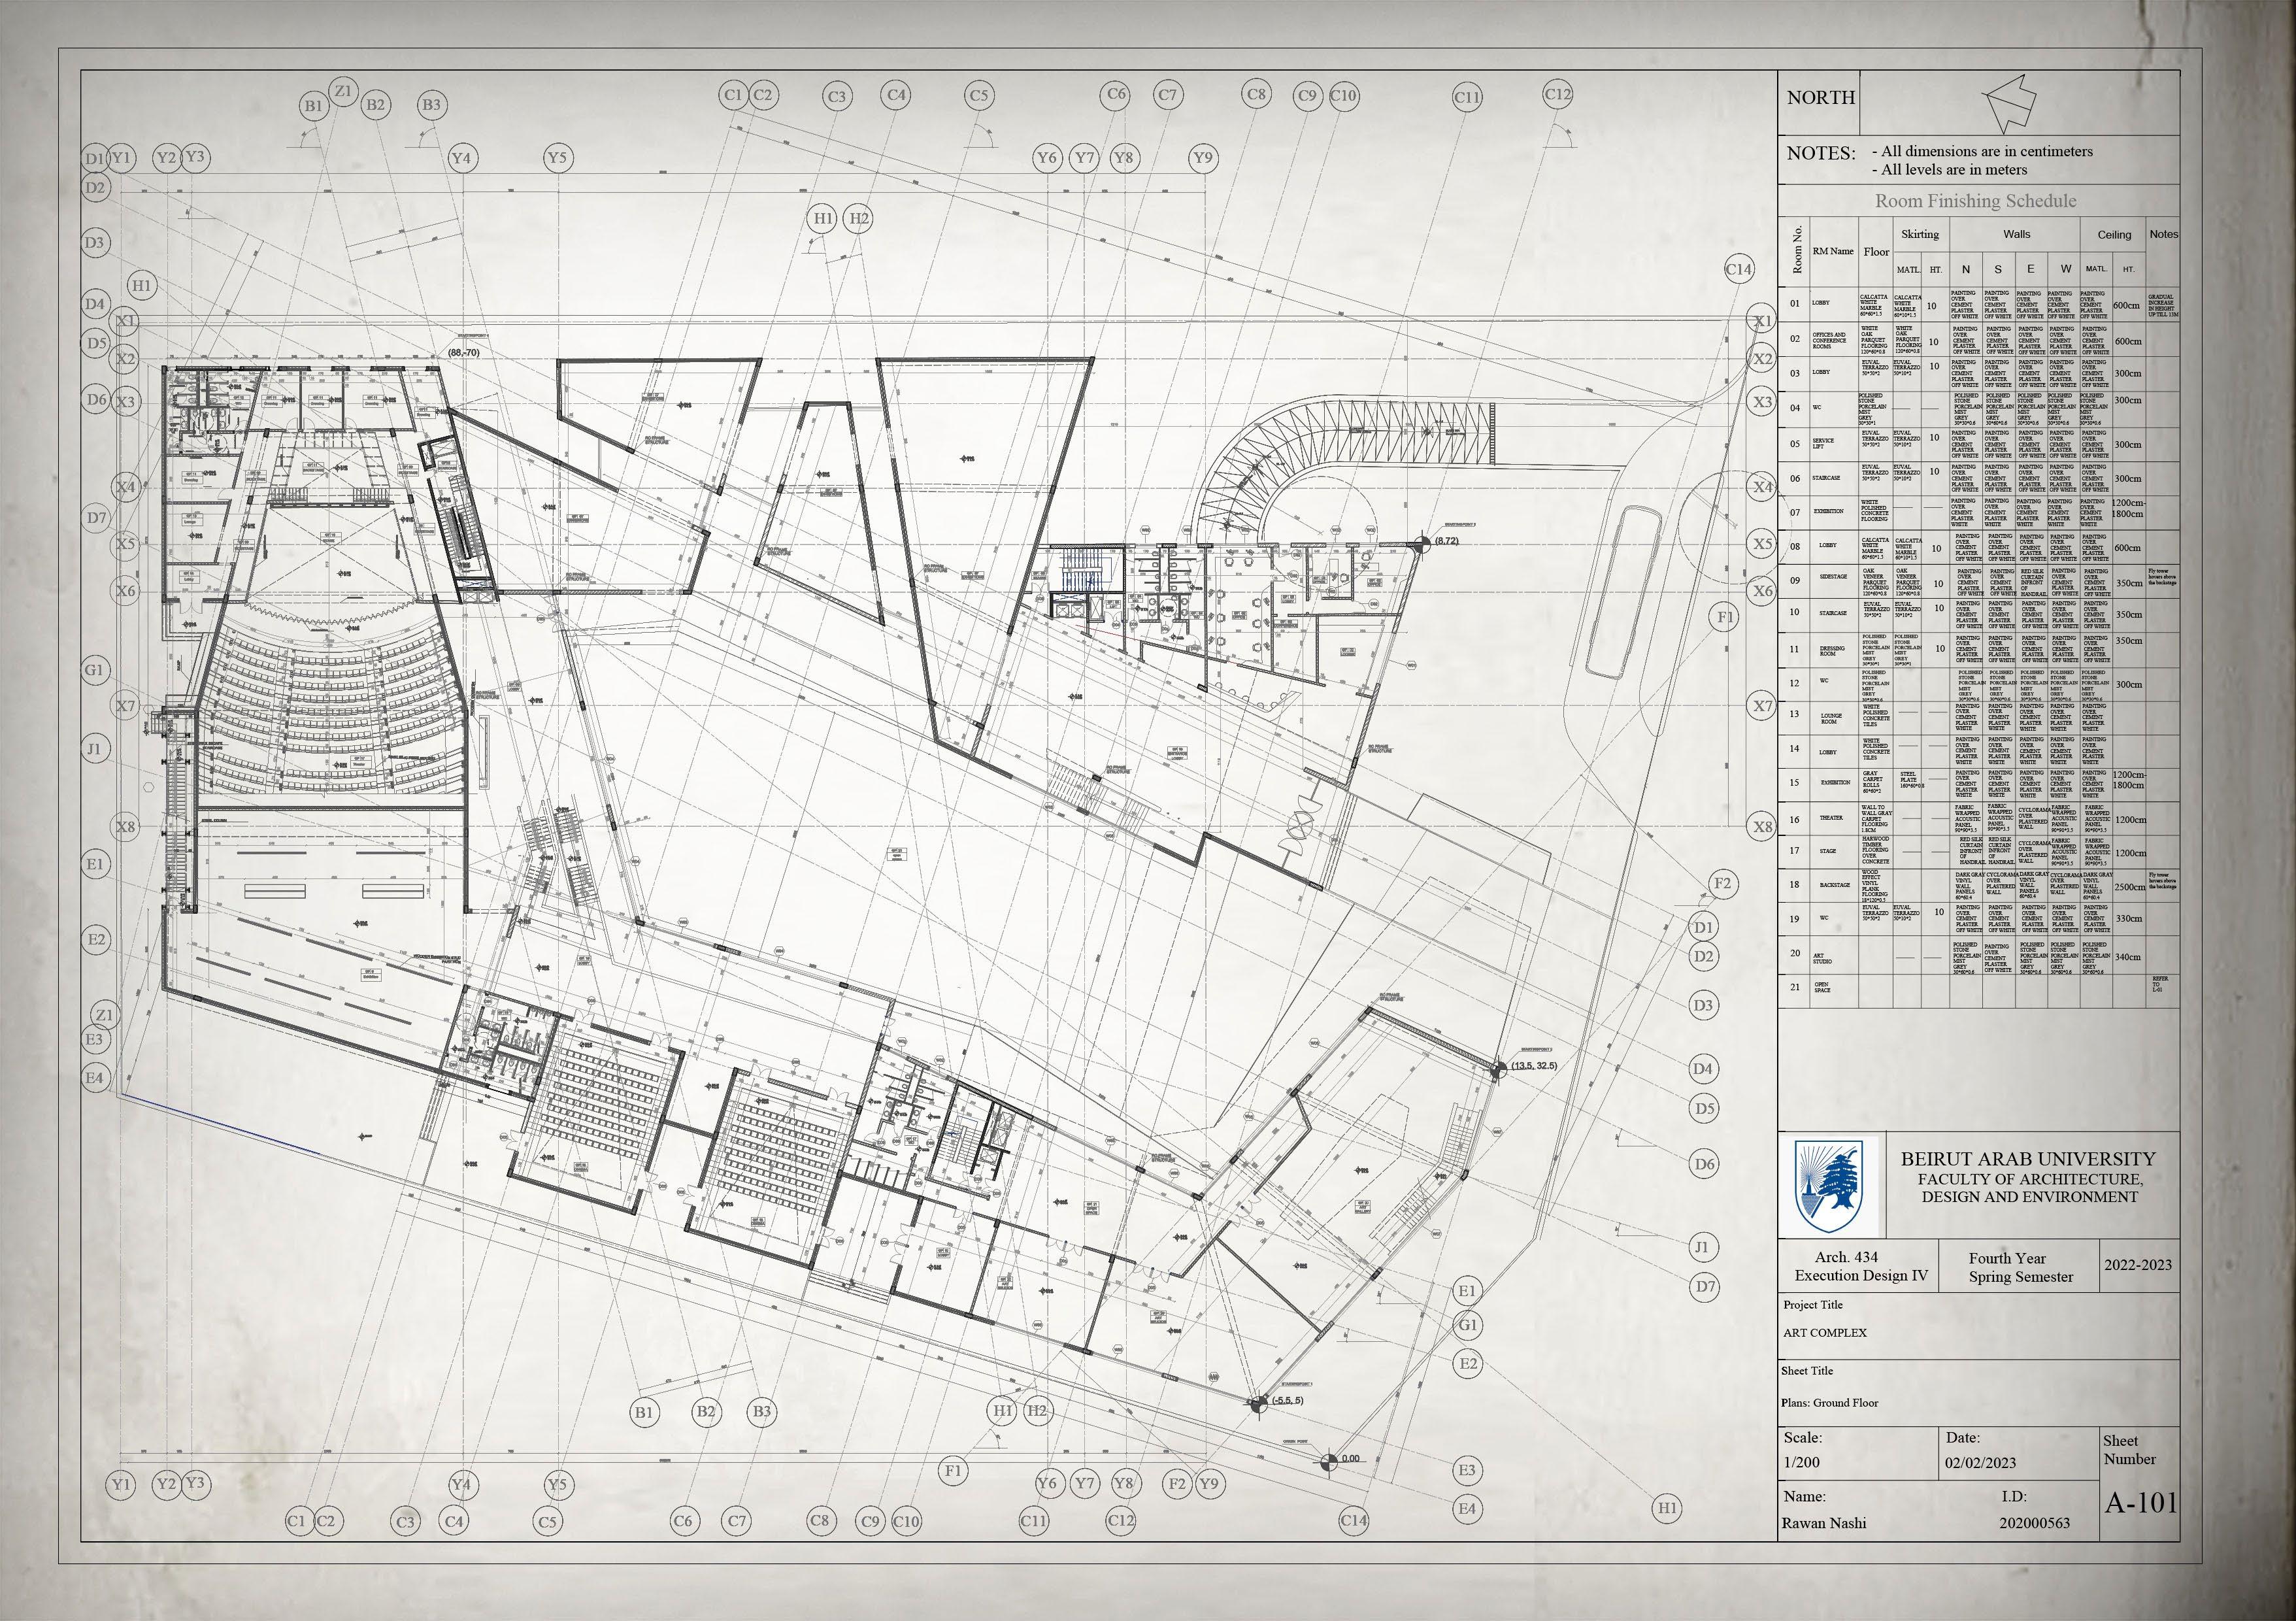Click the 0.00 origin point marker

1328,1462
